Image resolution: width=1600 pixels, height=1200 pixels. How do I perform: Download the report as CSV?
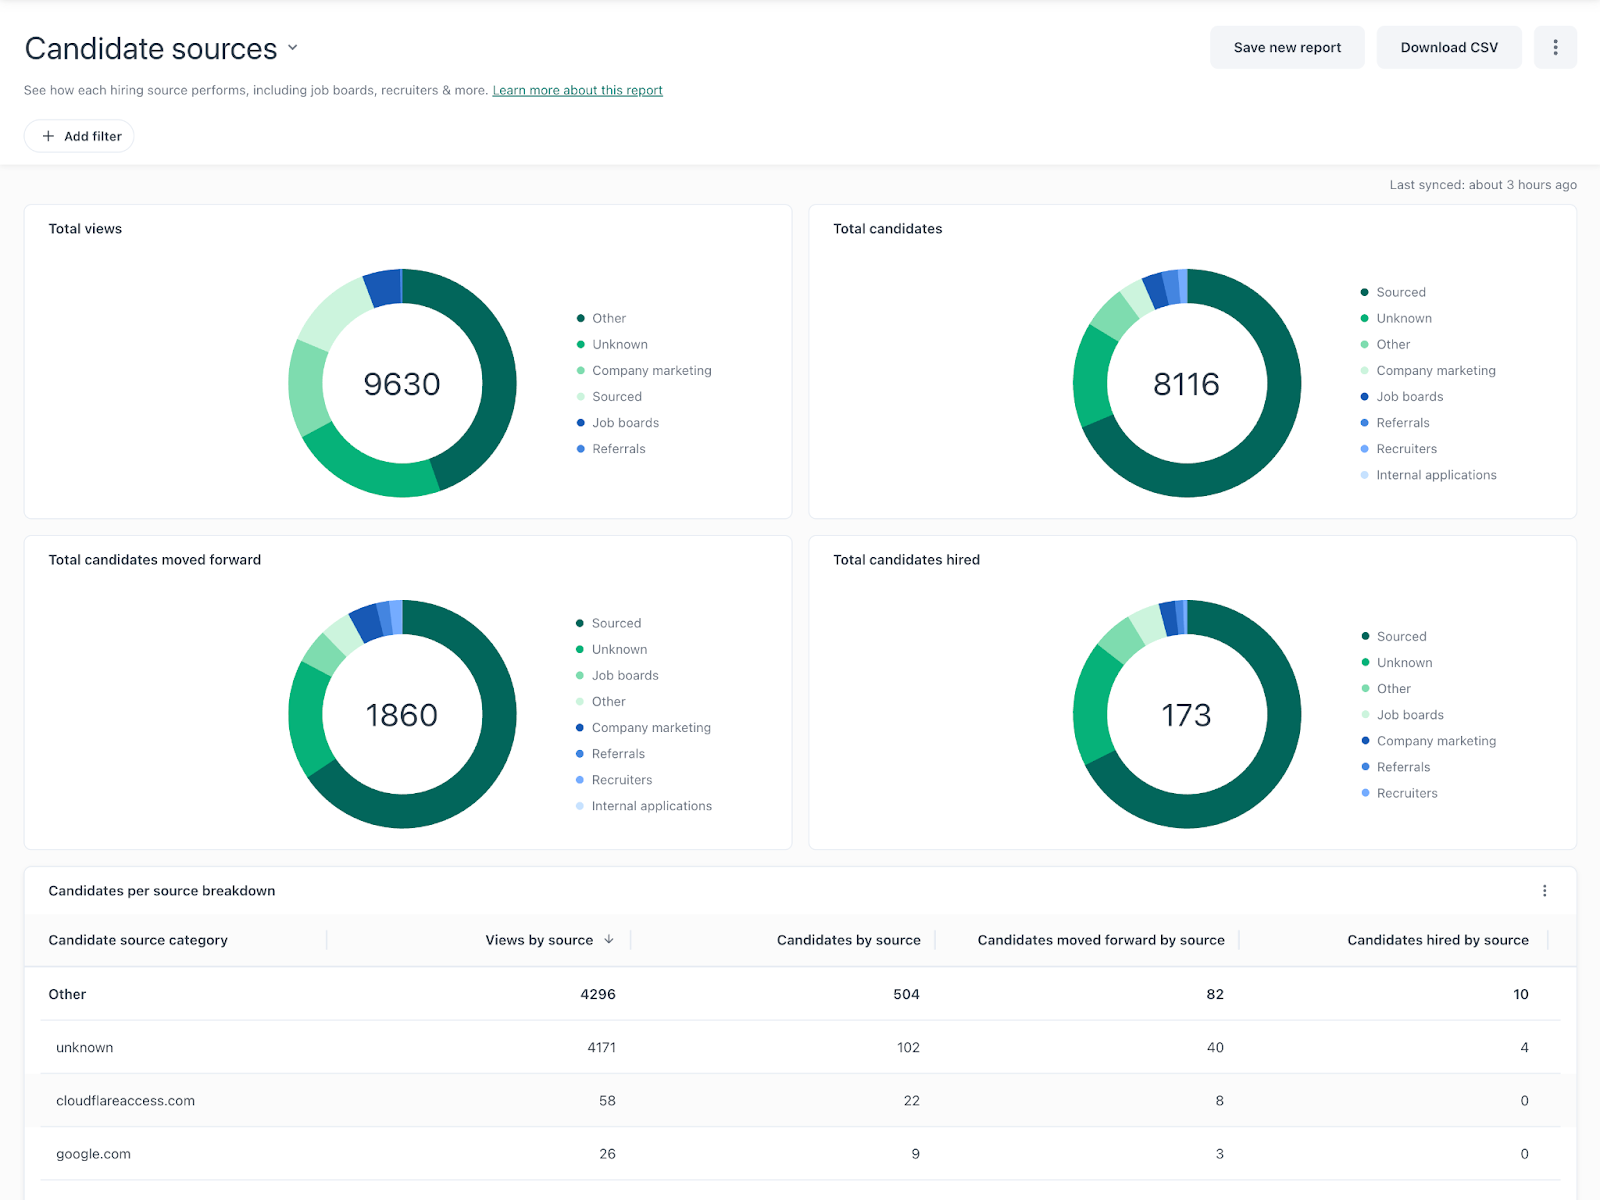pyautogui.click(x=1448, y=47)
